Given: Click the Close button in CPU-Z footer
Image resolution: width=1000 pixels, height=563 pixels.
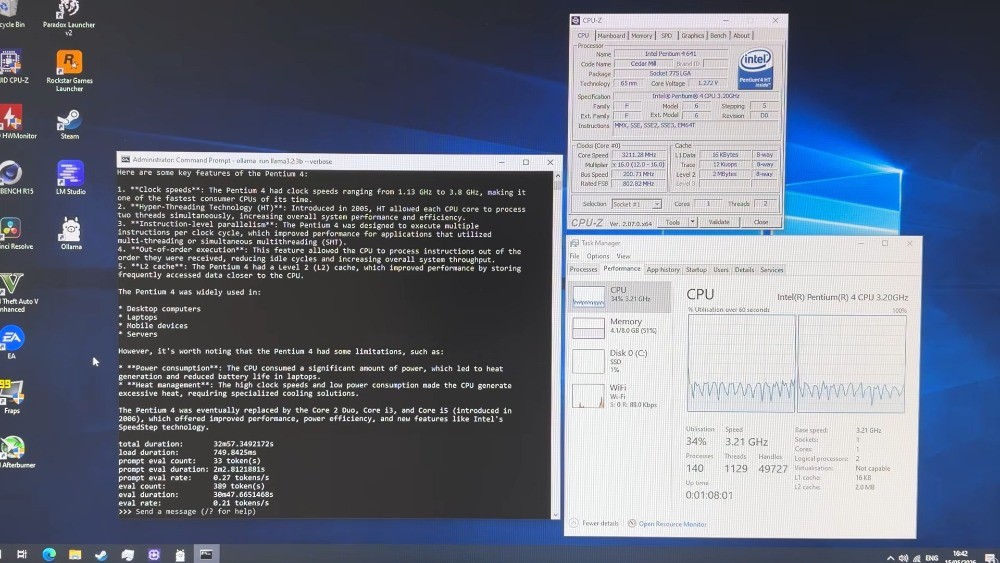Looking at the screenshot, I should point(761,223).
